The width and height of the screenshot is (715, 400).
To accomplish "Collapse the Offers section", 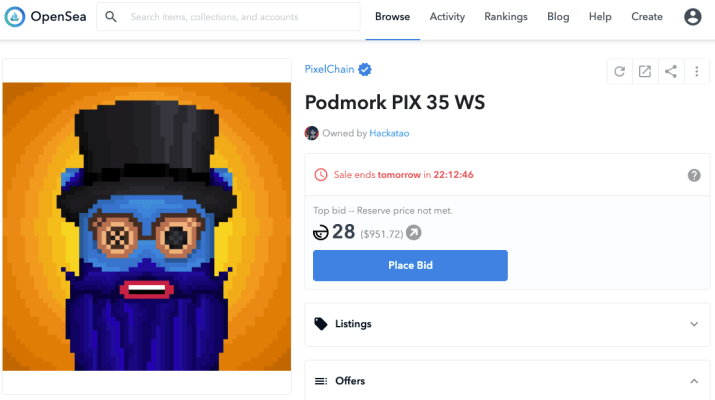I will (x=694, y=381).
